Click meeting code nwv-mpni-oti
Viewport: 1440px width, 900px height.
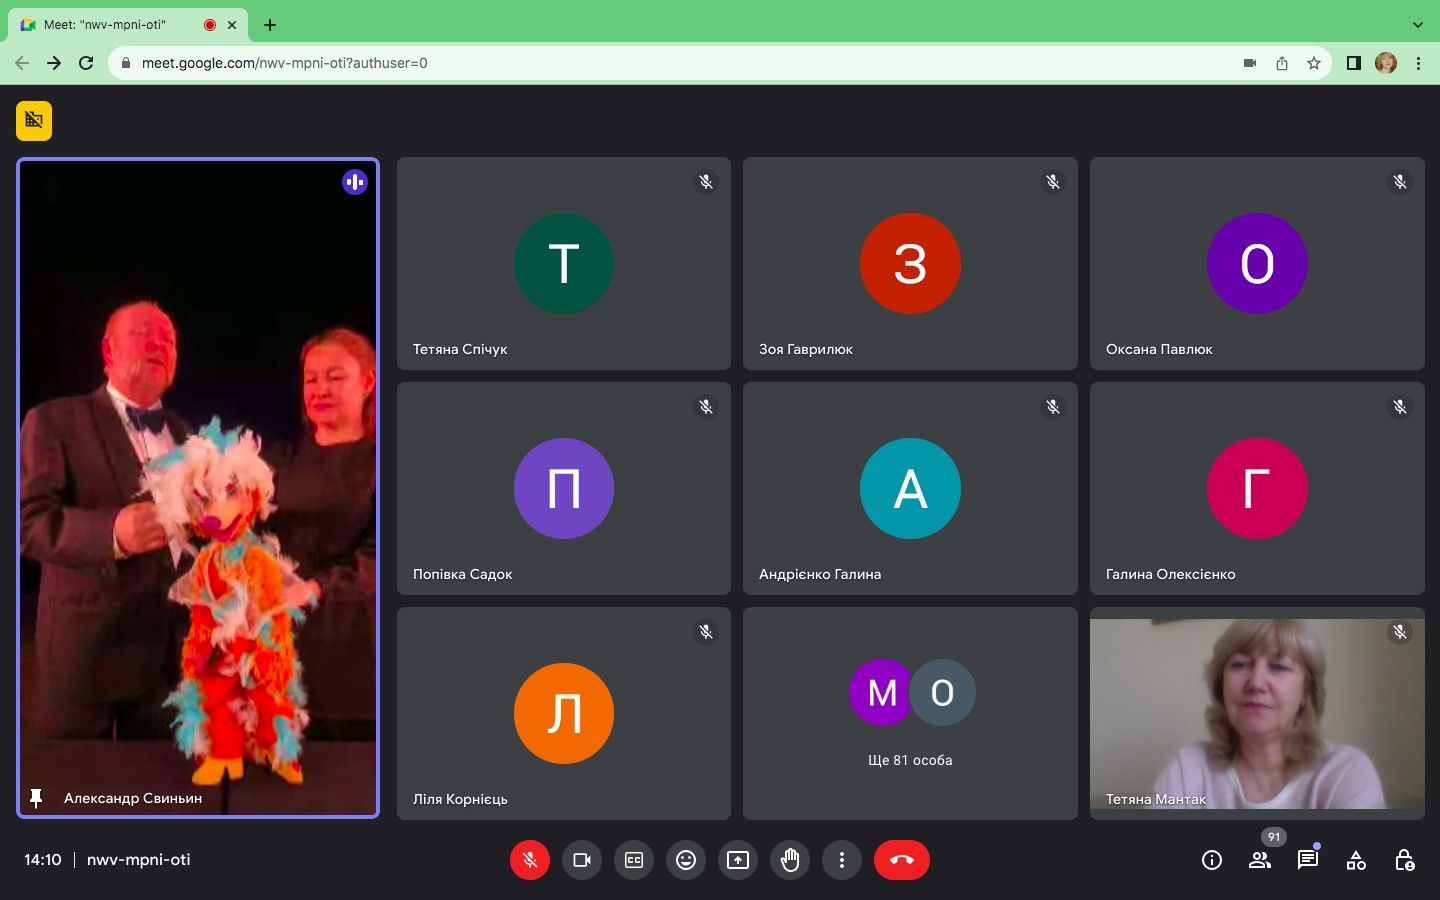coord(138,860)
